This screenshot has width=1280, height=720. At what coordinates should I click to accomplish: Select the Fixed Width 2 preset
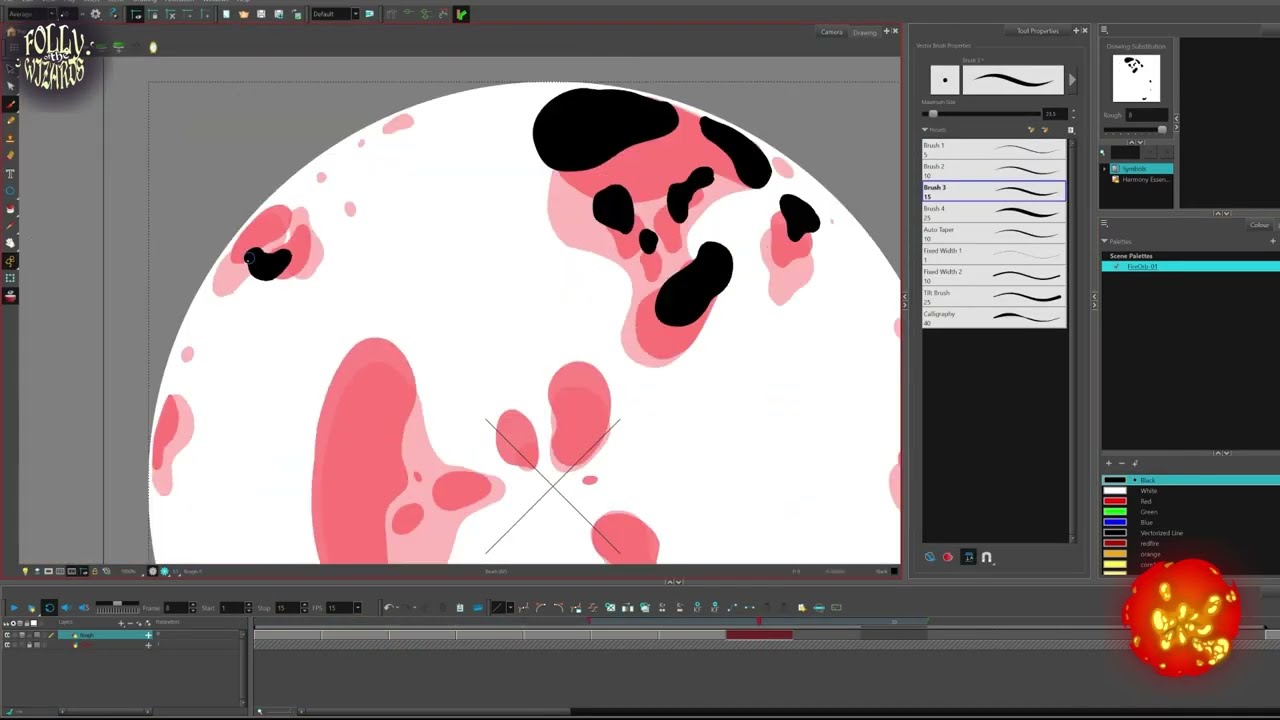coord(994,275)
